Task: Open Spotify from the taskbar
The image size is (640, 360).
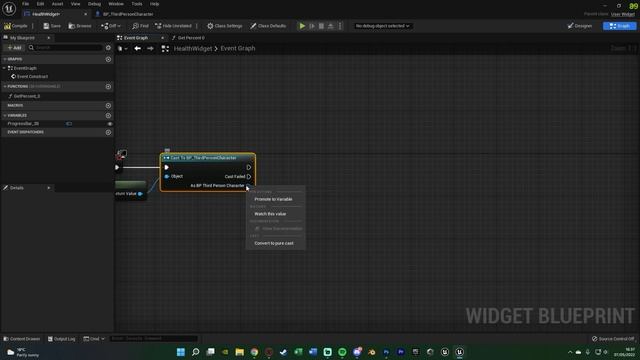Action: pos(342,352)
